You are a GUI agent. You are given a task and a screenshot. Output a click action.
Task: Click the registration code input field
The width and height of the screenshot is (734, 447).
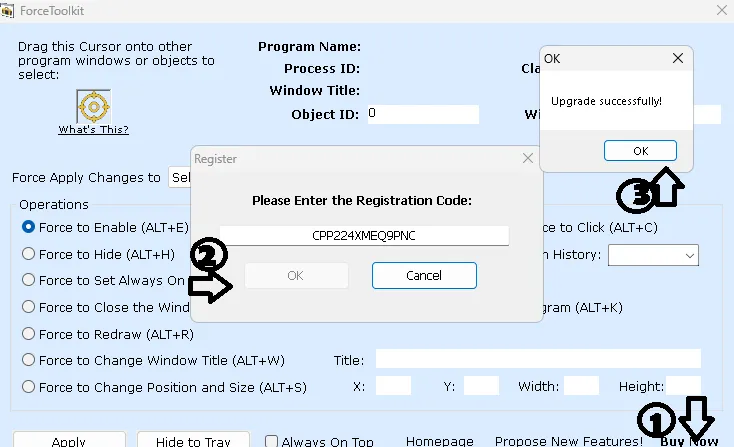pos(364,235)
